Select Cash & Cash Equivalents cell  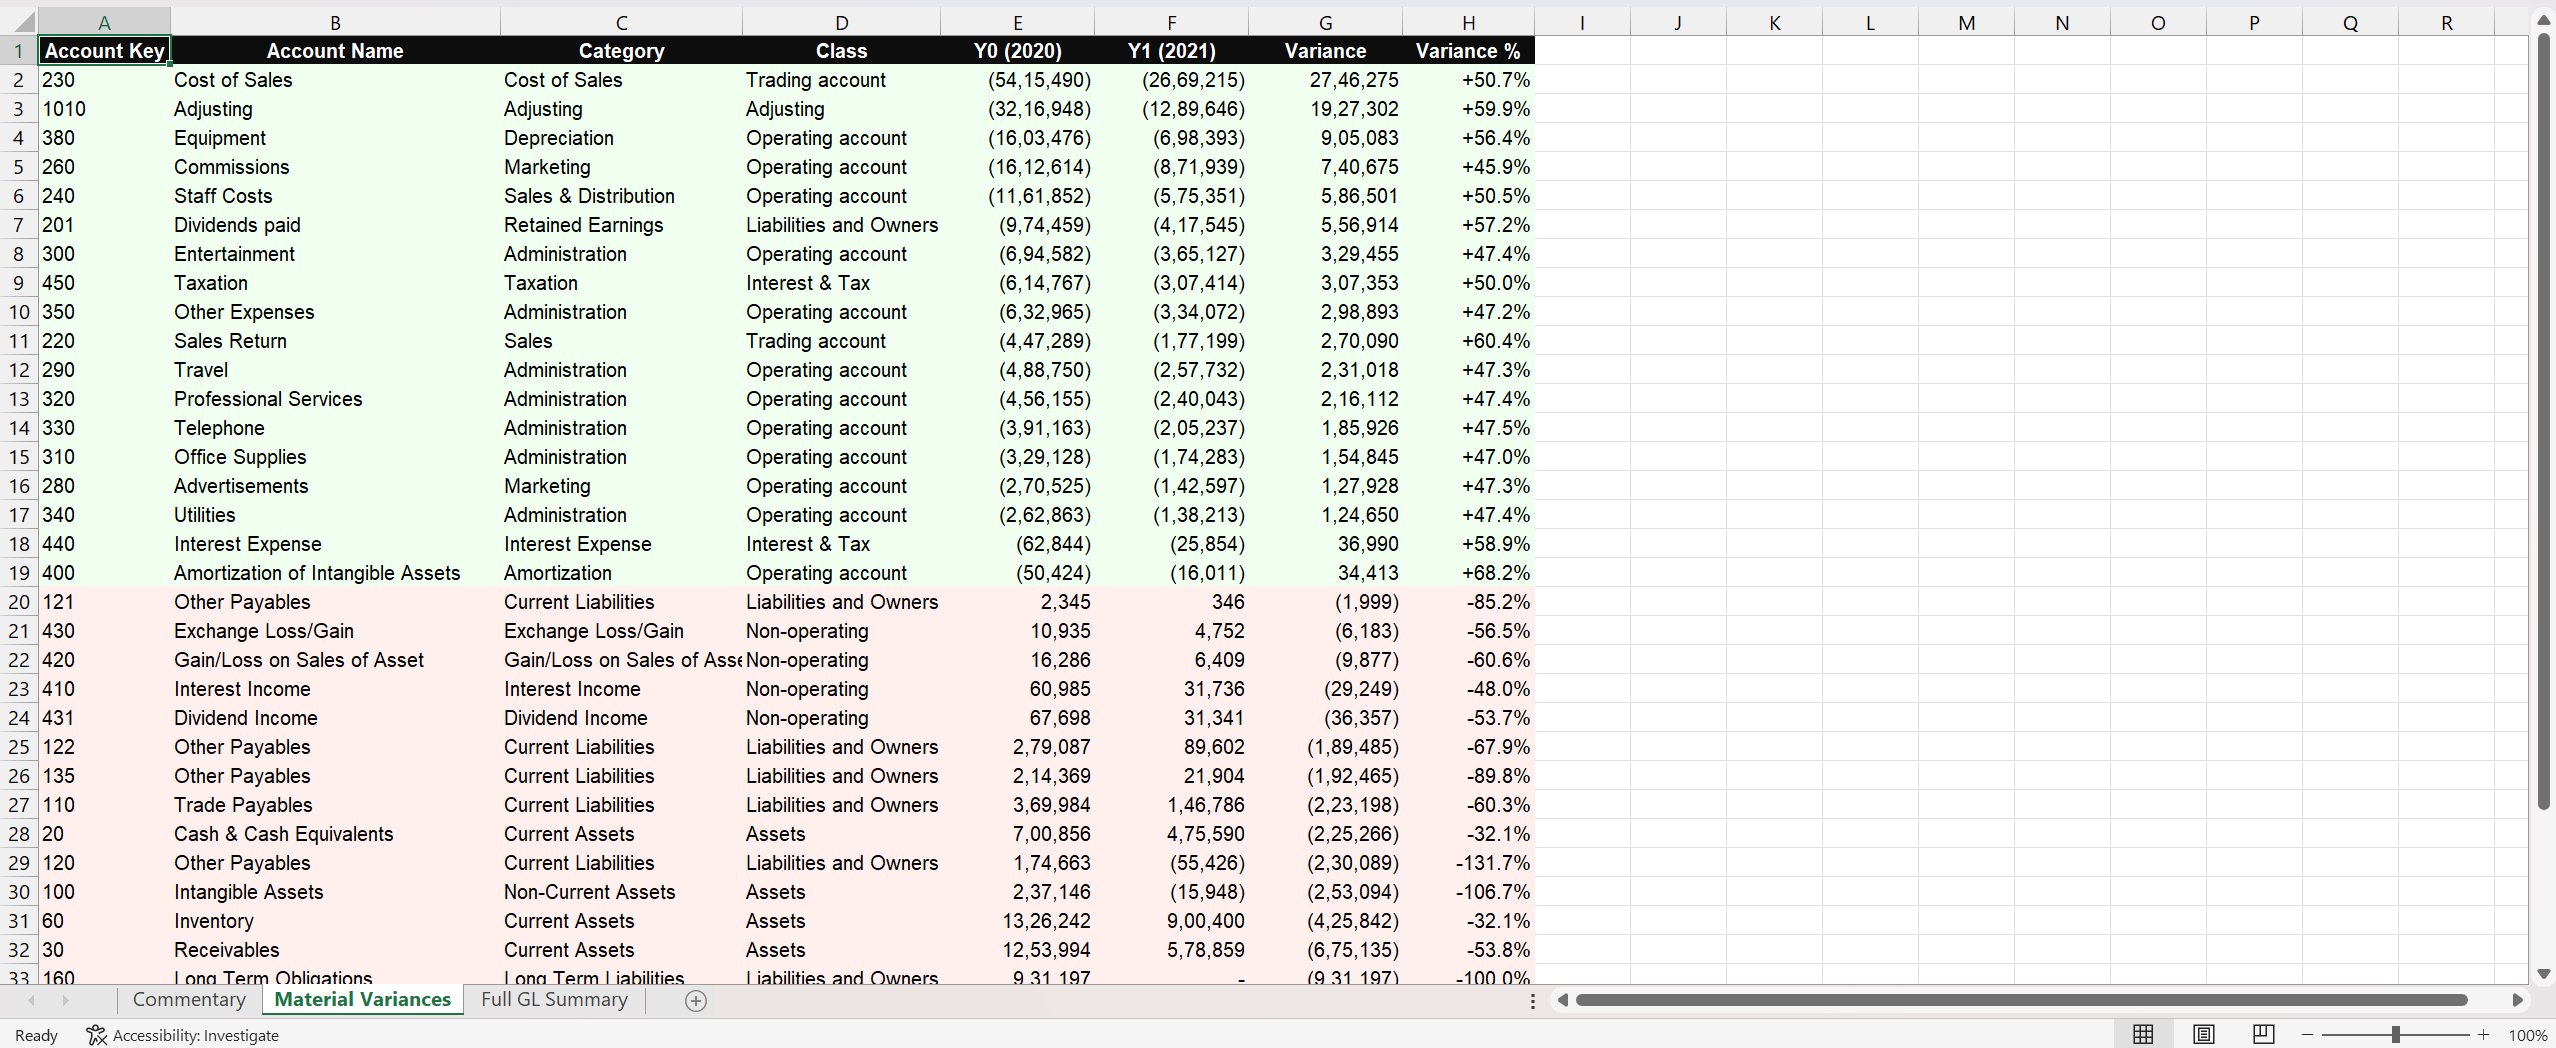tap(335, 834)
